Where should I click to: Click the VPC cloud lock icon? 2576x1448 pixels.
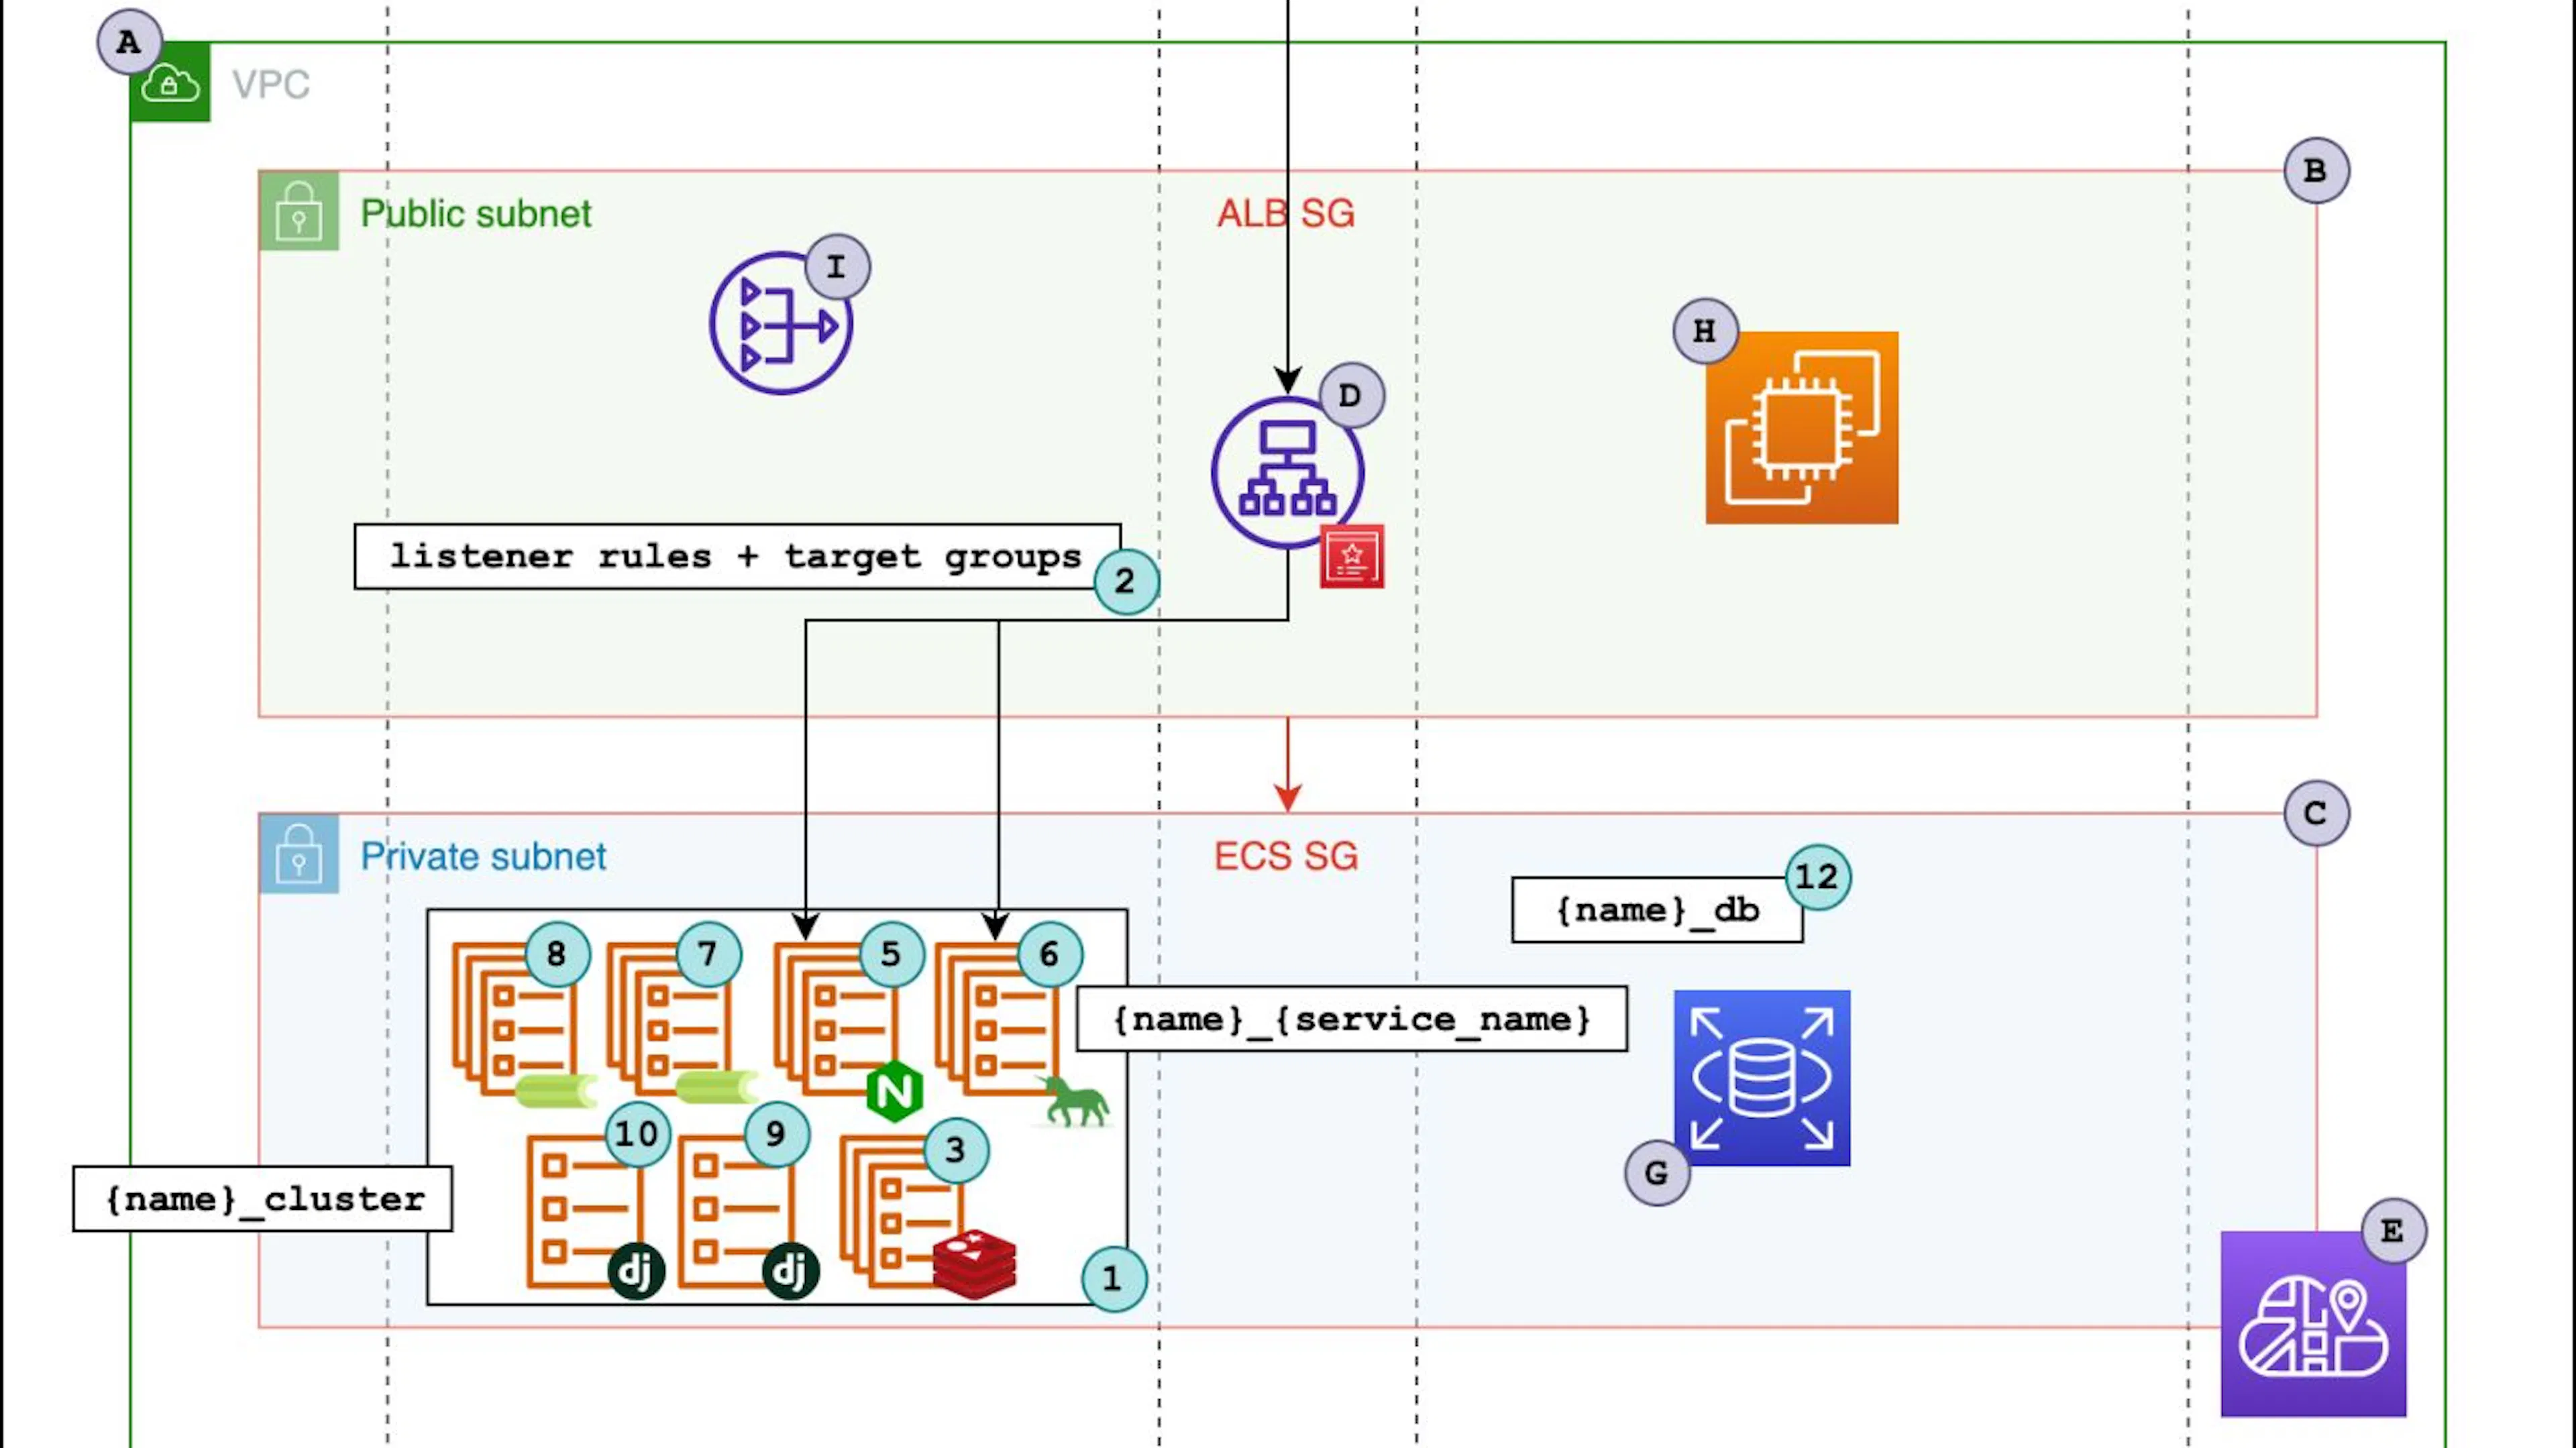(x=170, y=82)
